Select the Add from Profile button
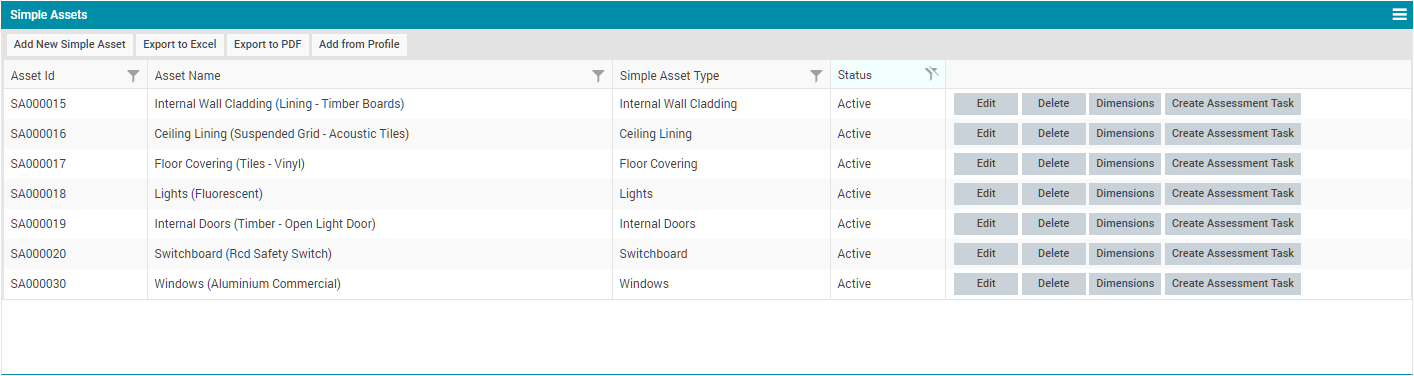1414x376 pixels. pyautogui.click(x=359, y=44)
